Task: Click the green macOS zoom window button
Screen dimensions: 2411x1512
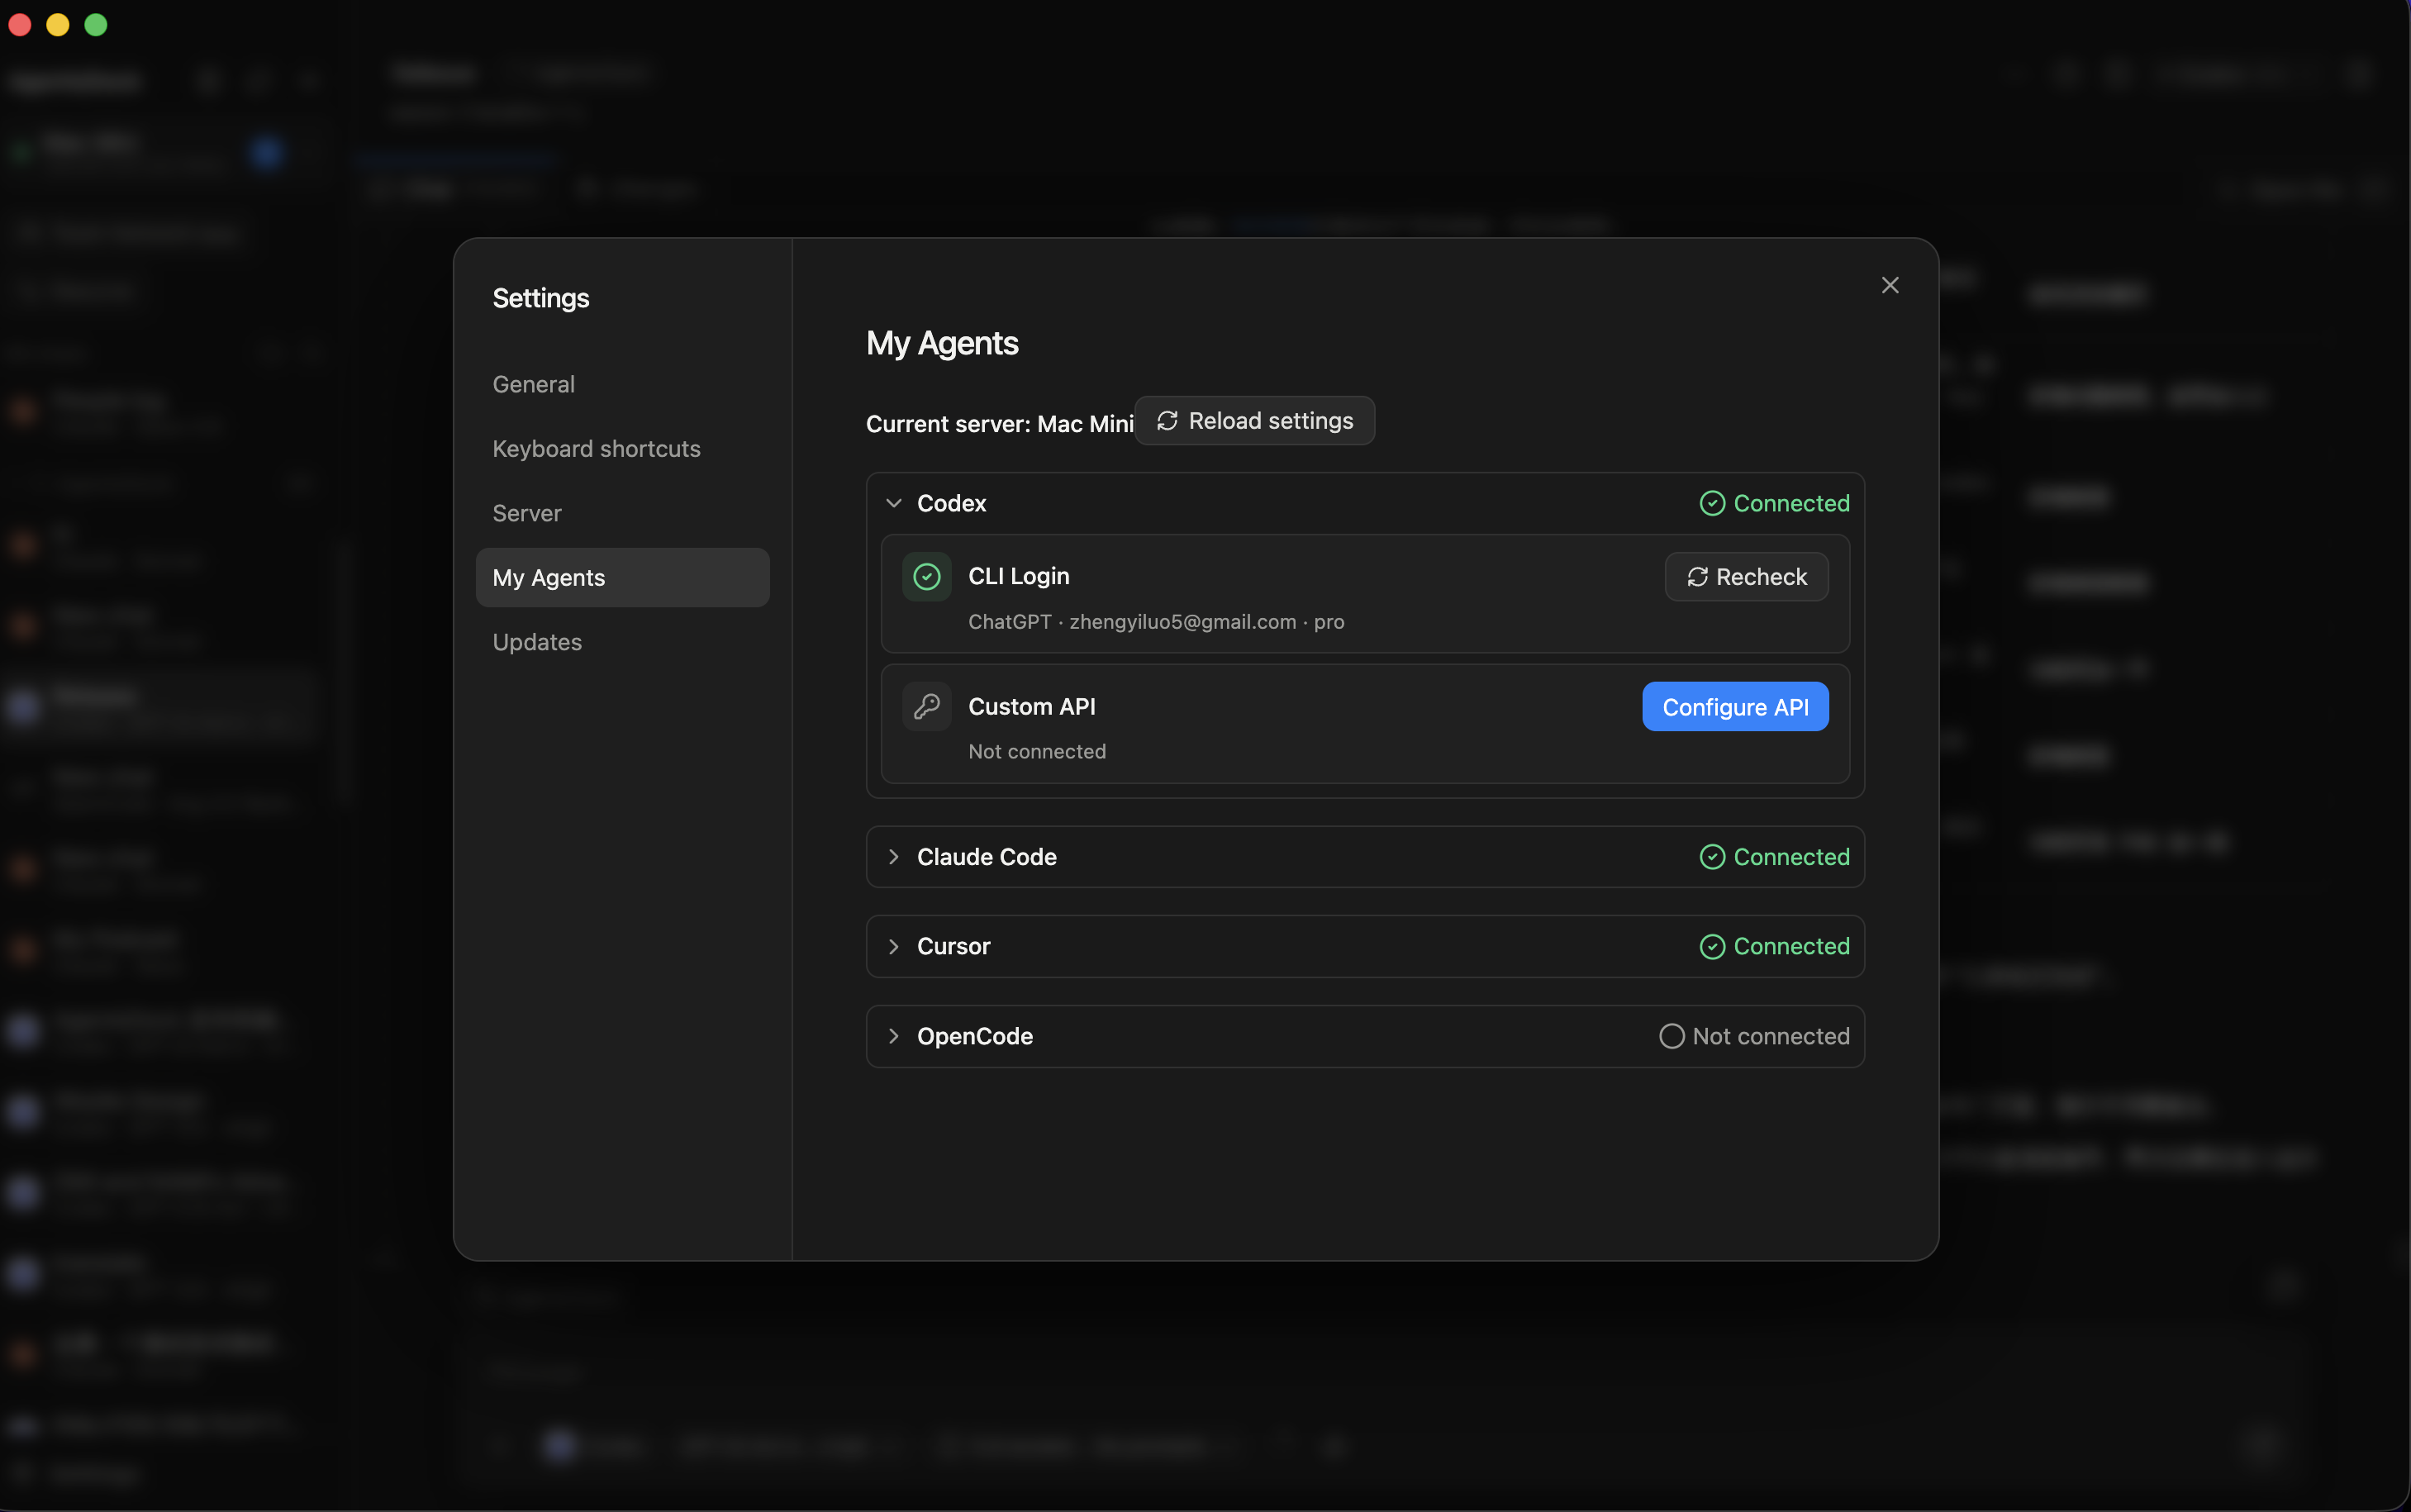Action: (96, 25)
